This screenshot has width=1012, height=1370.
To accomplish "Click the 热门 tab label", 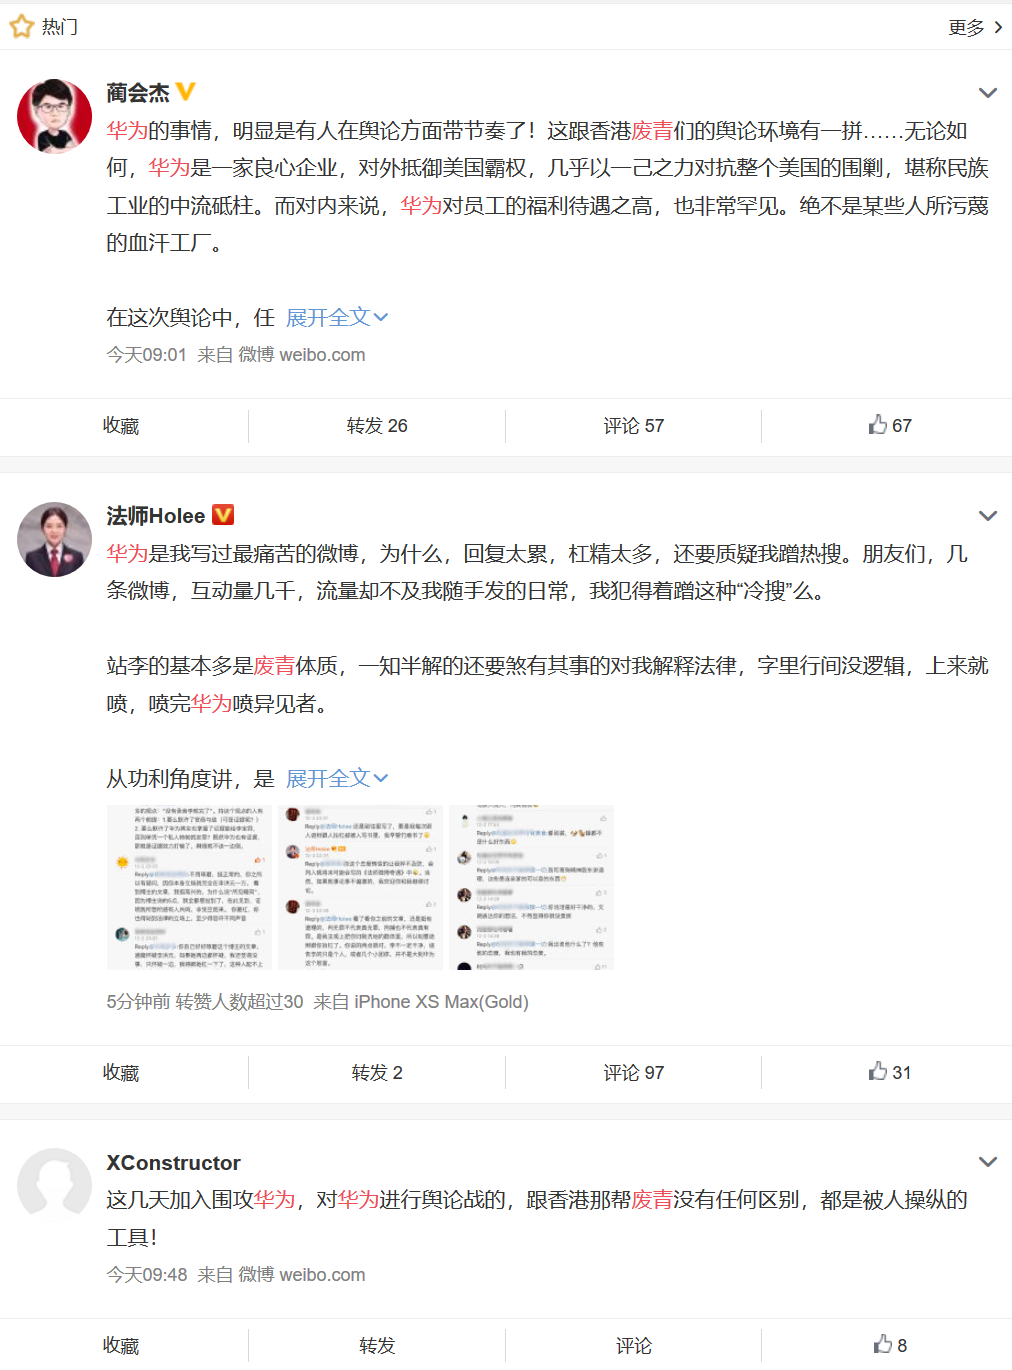I will coord(60,27).
